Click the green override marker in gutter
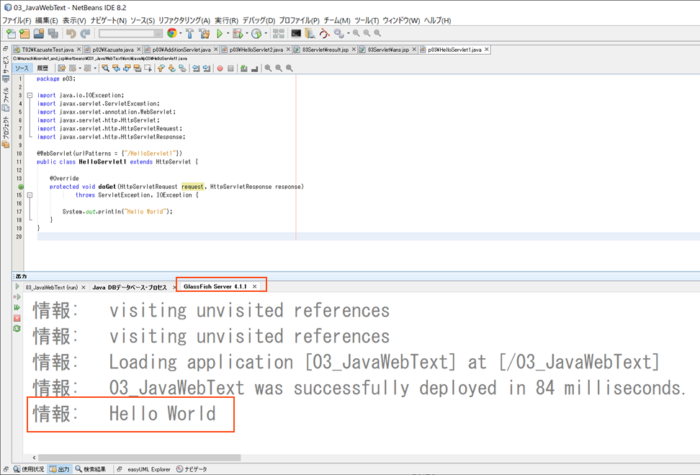This screenshot has width=700, height=475. [21, 187]
